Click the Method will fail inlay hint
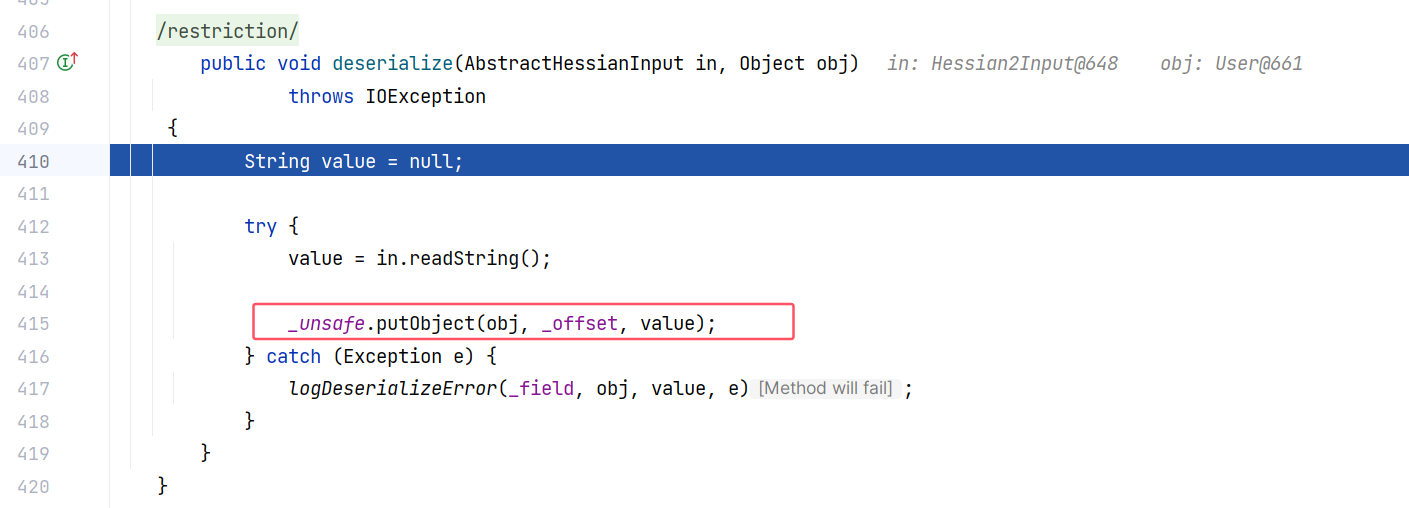Screen dimensions: 1409x508 point(826,388)
